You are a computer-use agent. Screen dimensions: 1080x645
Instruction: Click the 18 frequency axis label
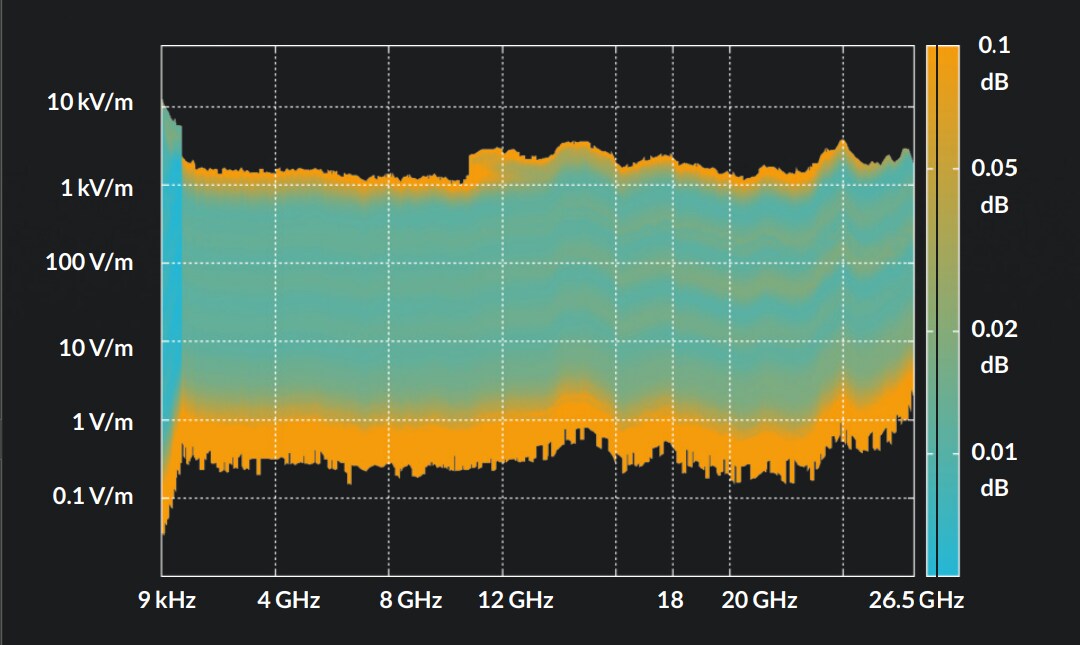(x=670, y=601)
